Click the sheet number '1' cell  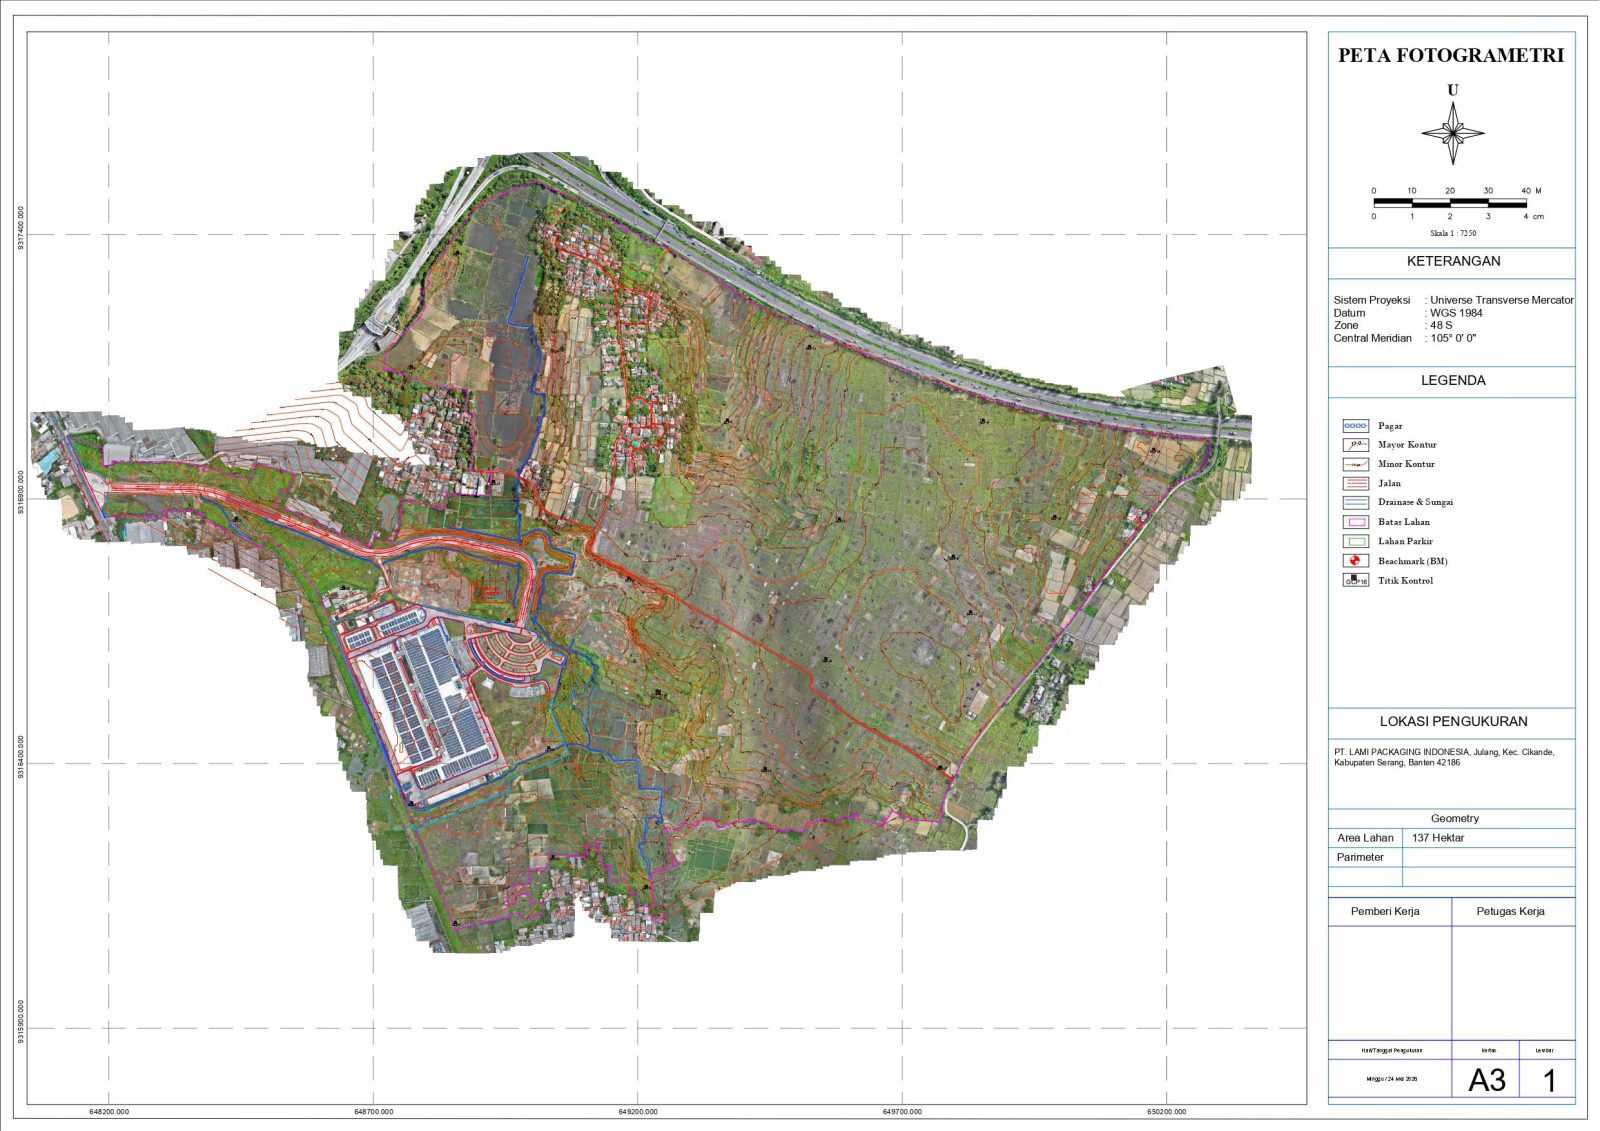pos(1549,1080)
